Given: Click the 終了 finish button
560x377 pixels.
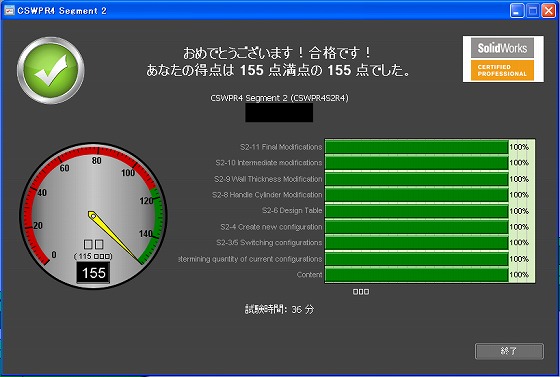Looking at the screenshot, I should (509, 351).
